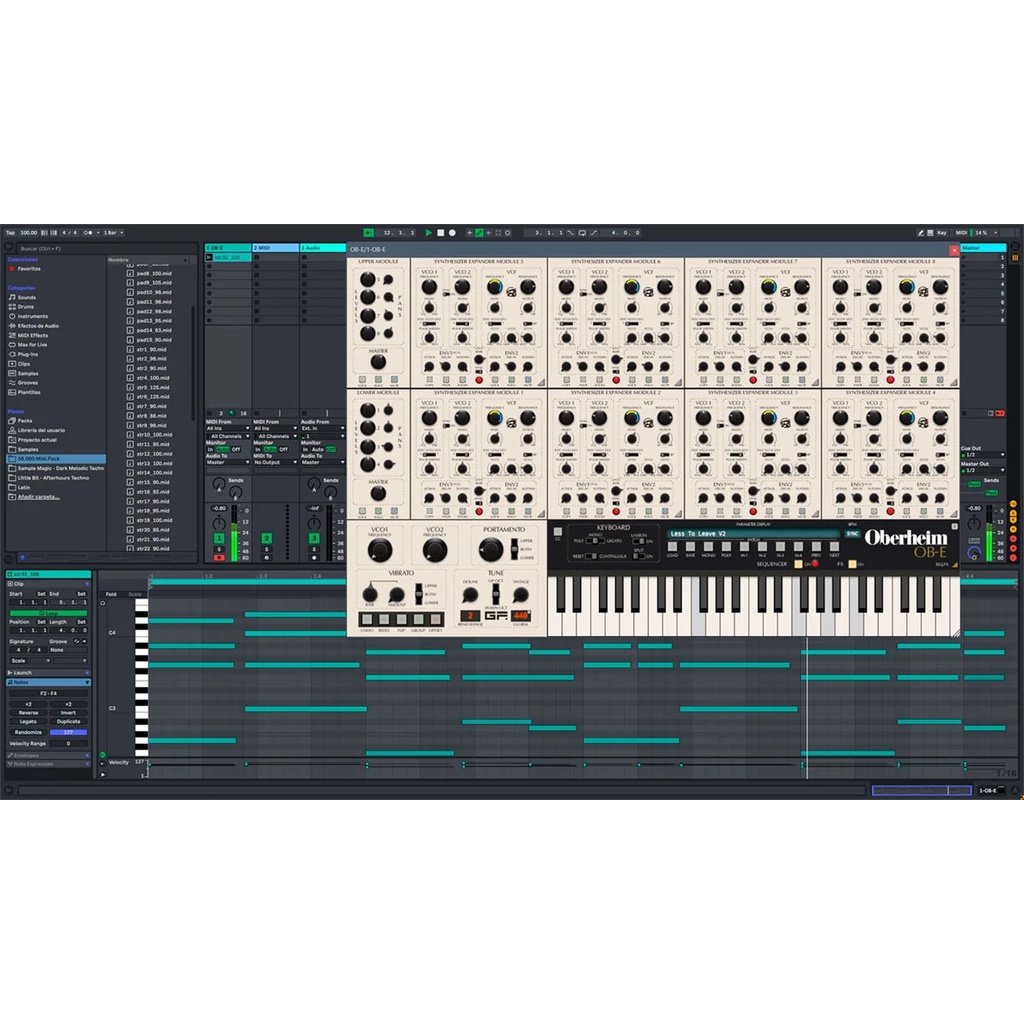The width and height of the screenshot is (1024, 1024).
Task: Start playback with the transport Play button
Action: pos(428,232)
